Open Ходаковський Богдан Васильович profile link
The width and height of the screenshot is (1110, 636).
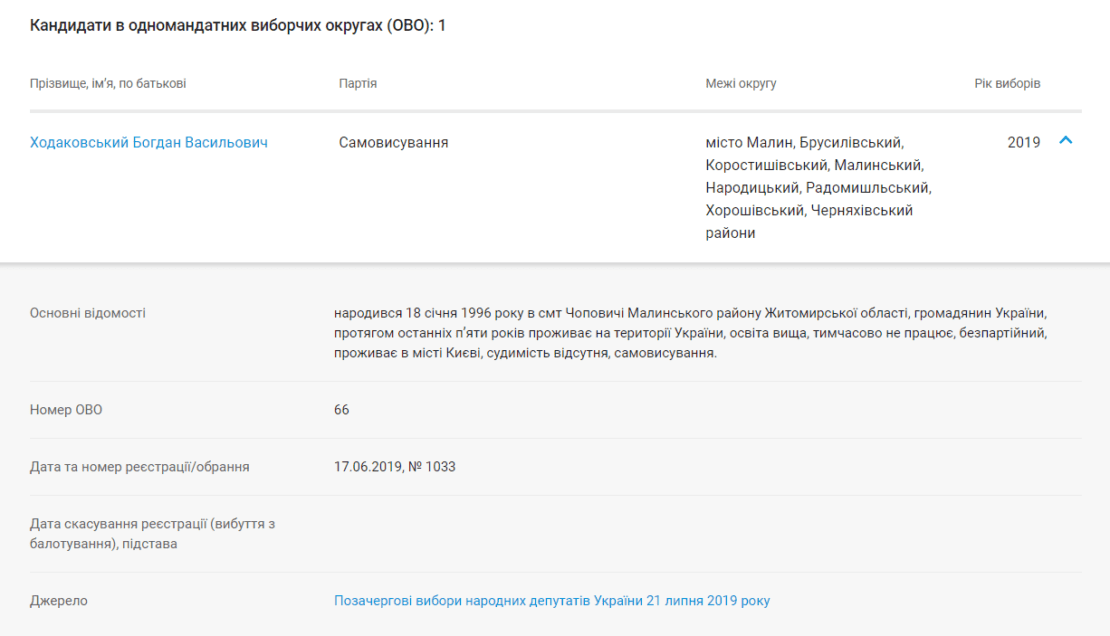coord(149,142)
